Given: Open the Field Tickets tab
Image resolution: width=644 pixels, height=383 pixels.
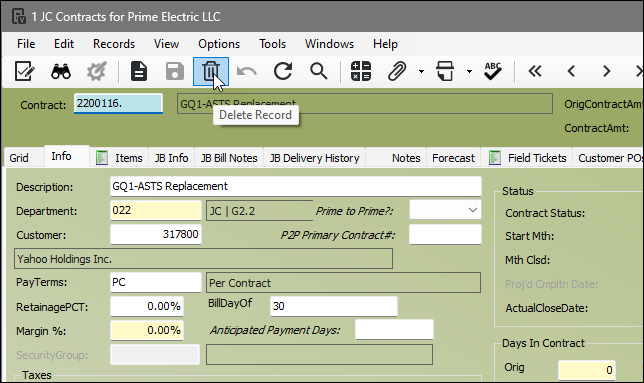Looking at the screenshot, I should pyautogui.click(x=527, y=158).
